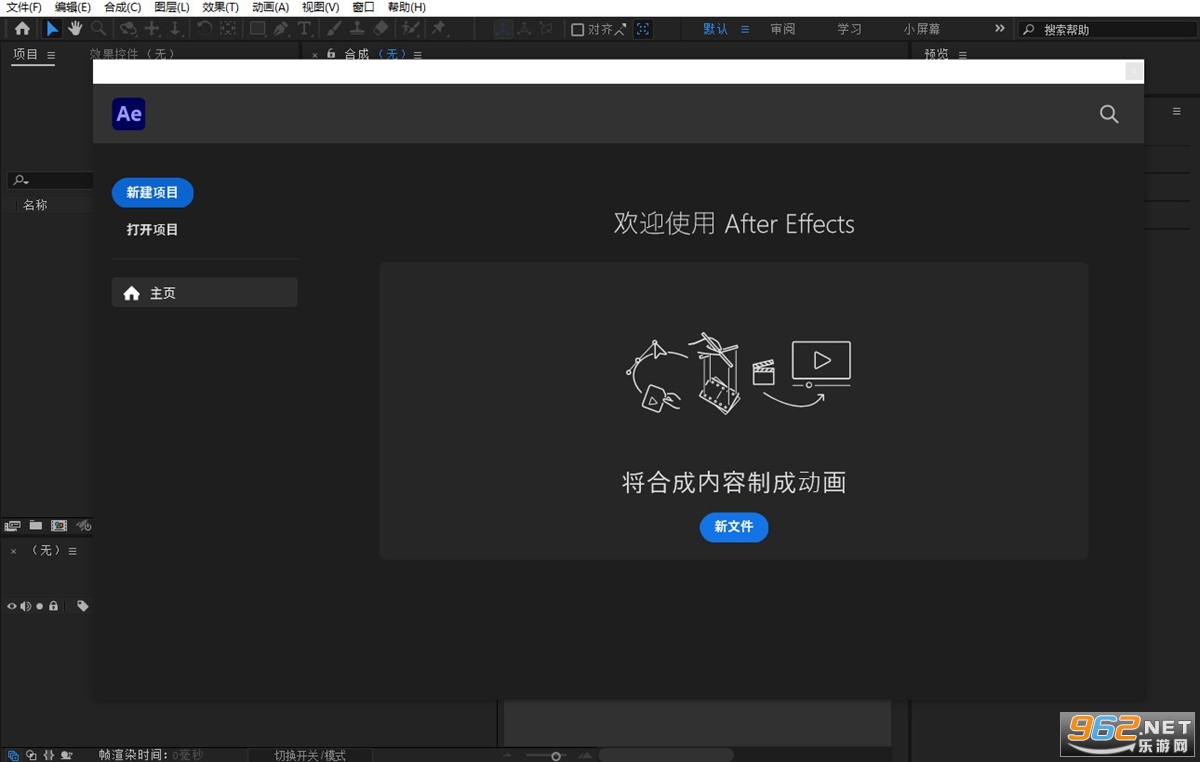Select the Selection arrow tool
This screenshot has width=1200, height=762.
pos(52,29)
